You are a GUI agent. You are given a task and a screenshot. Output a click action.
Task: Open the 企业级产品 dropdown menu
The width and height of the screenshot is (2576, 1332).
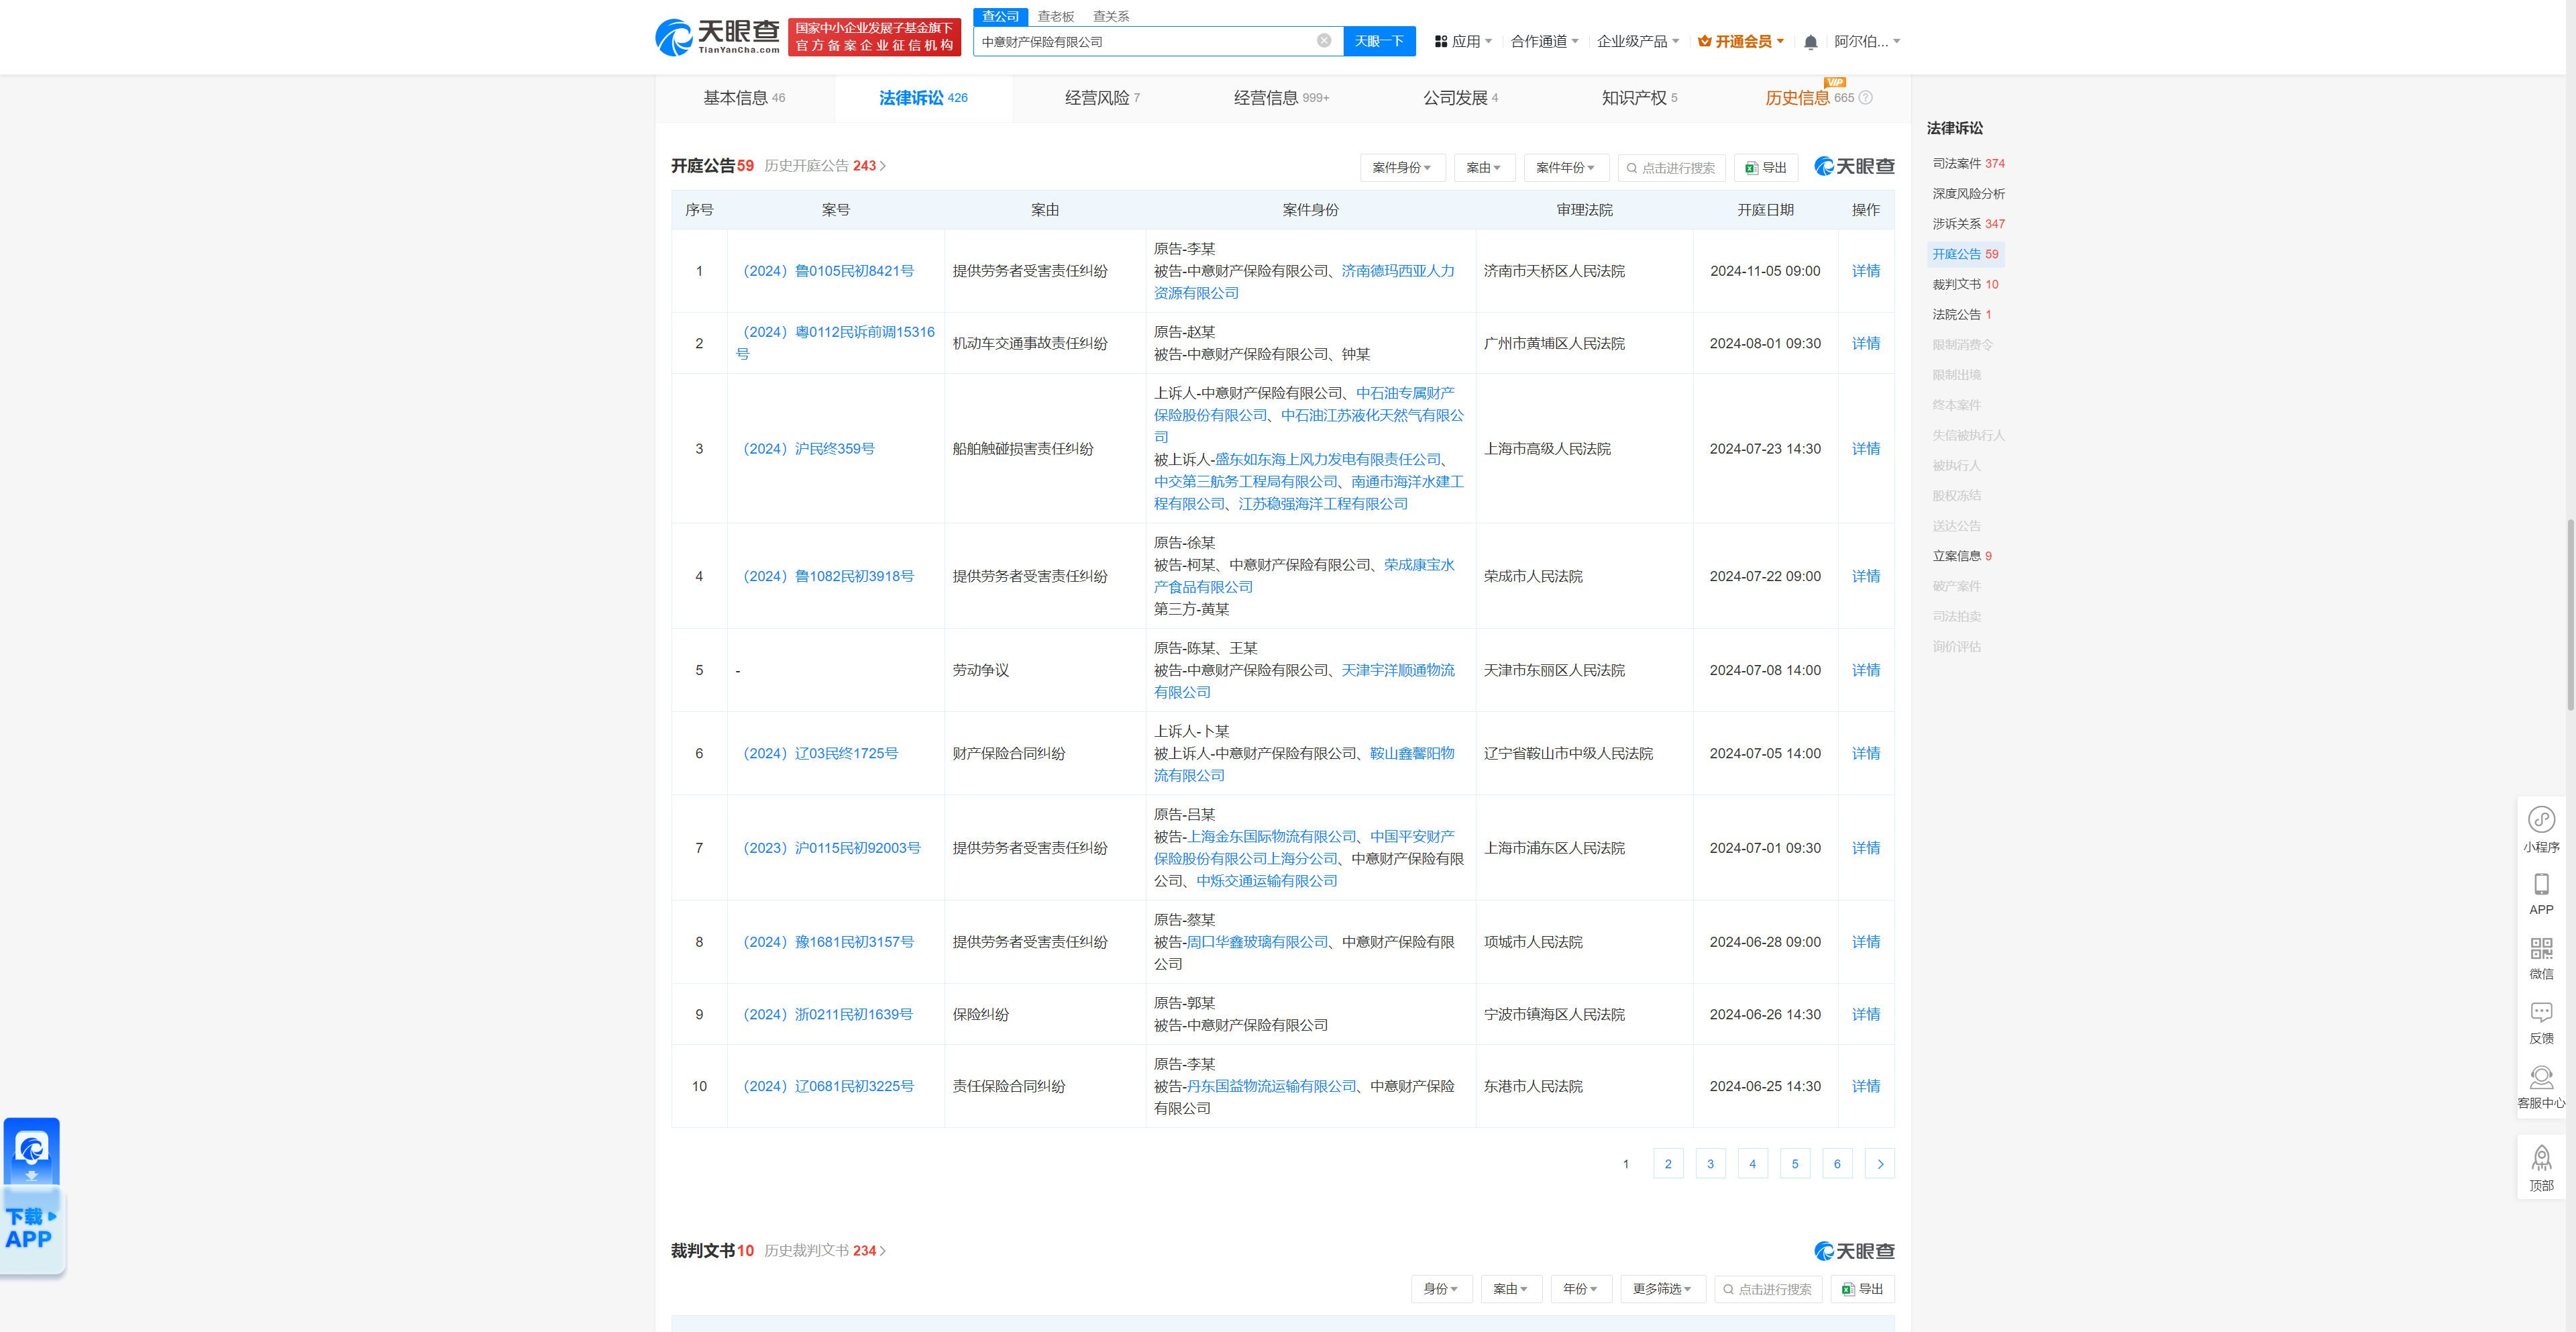(x=1638, y=42)
